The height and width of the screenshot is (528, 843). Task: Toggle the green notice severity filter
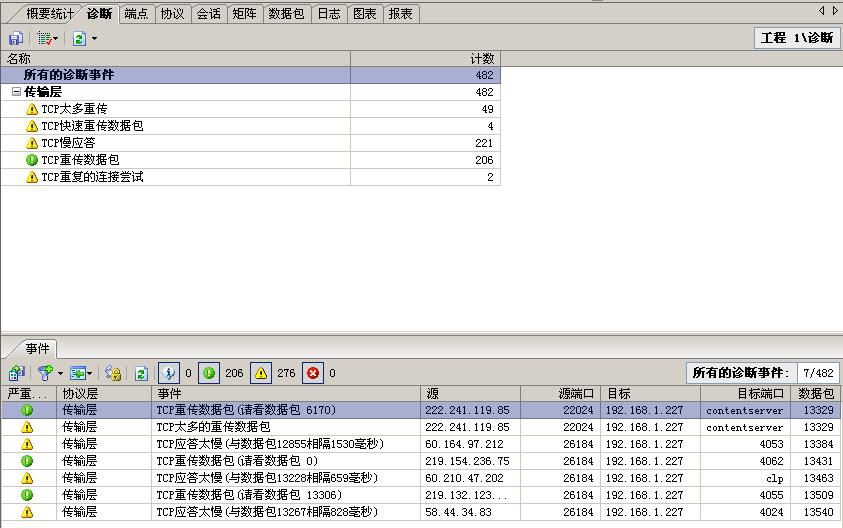pos(209,373)
